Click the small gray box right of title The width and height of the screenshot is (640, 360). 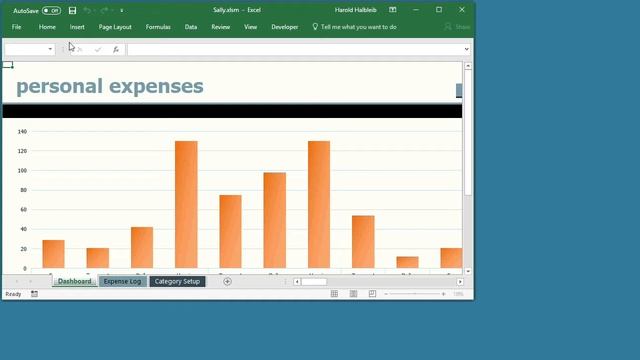pyautogui.click(x=459, y=91)
